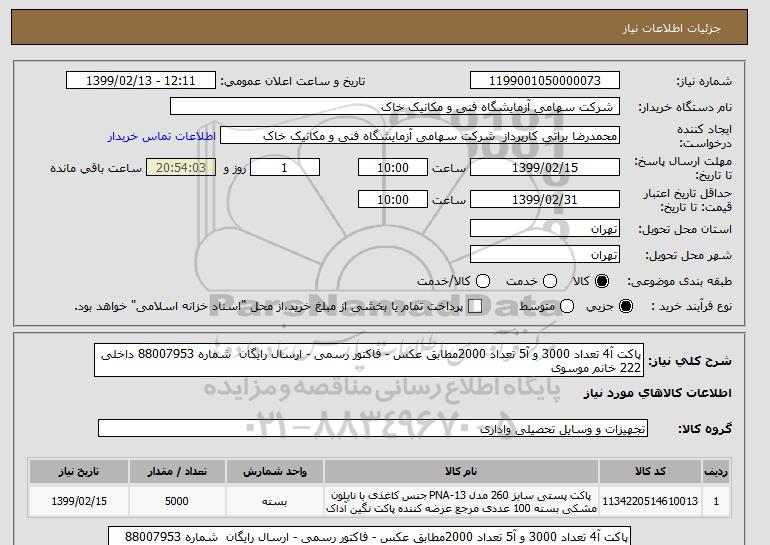Select the متوسط purchase type radio

pos(567,306)
